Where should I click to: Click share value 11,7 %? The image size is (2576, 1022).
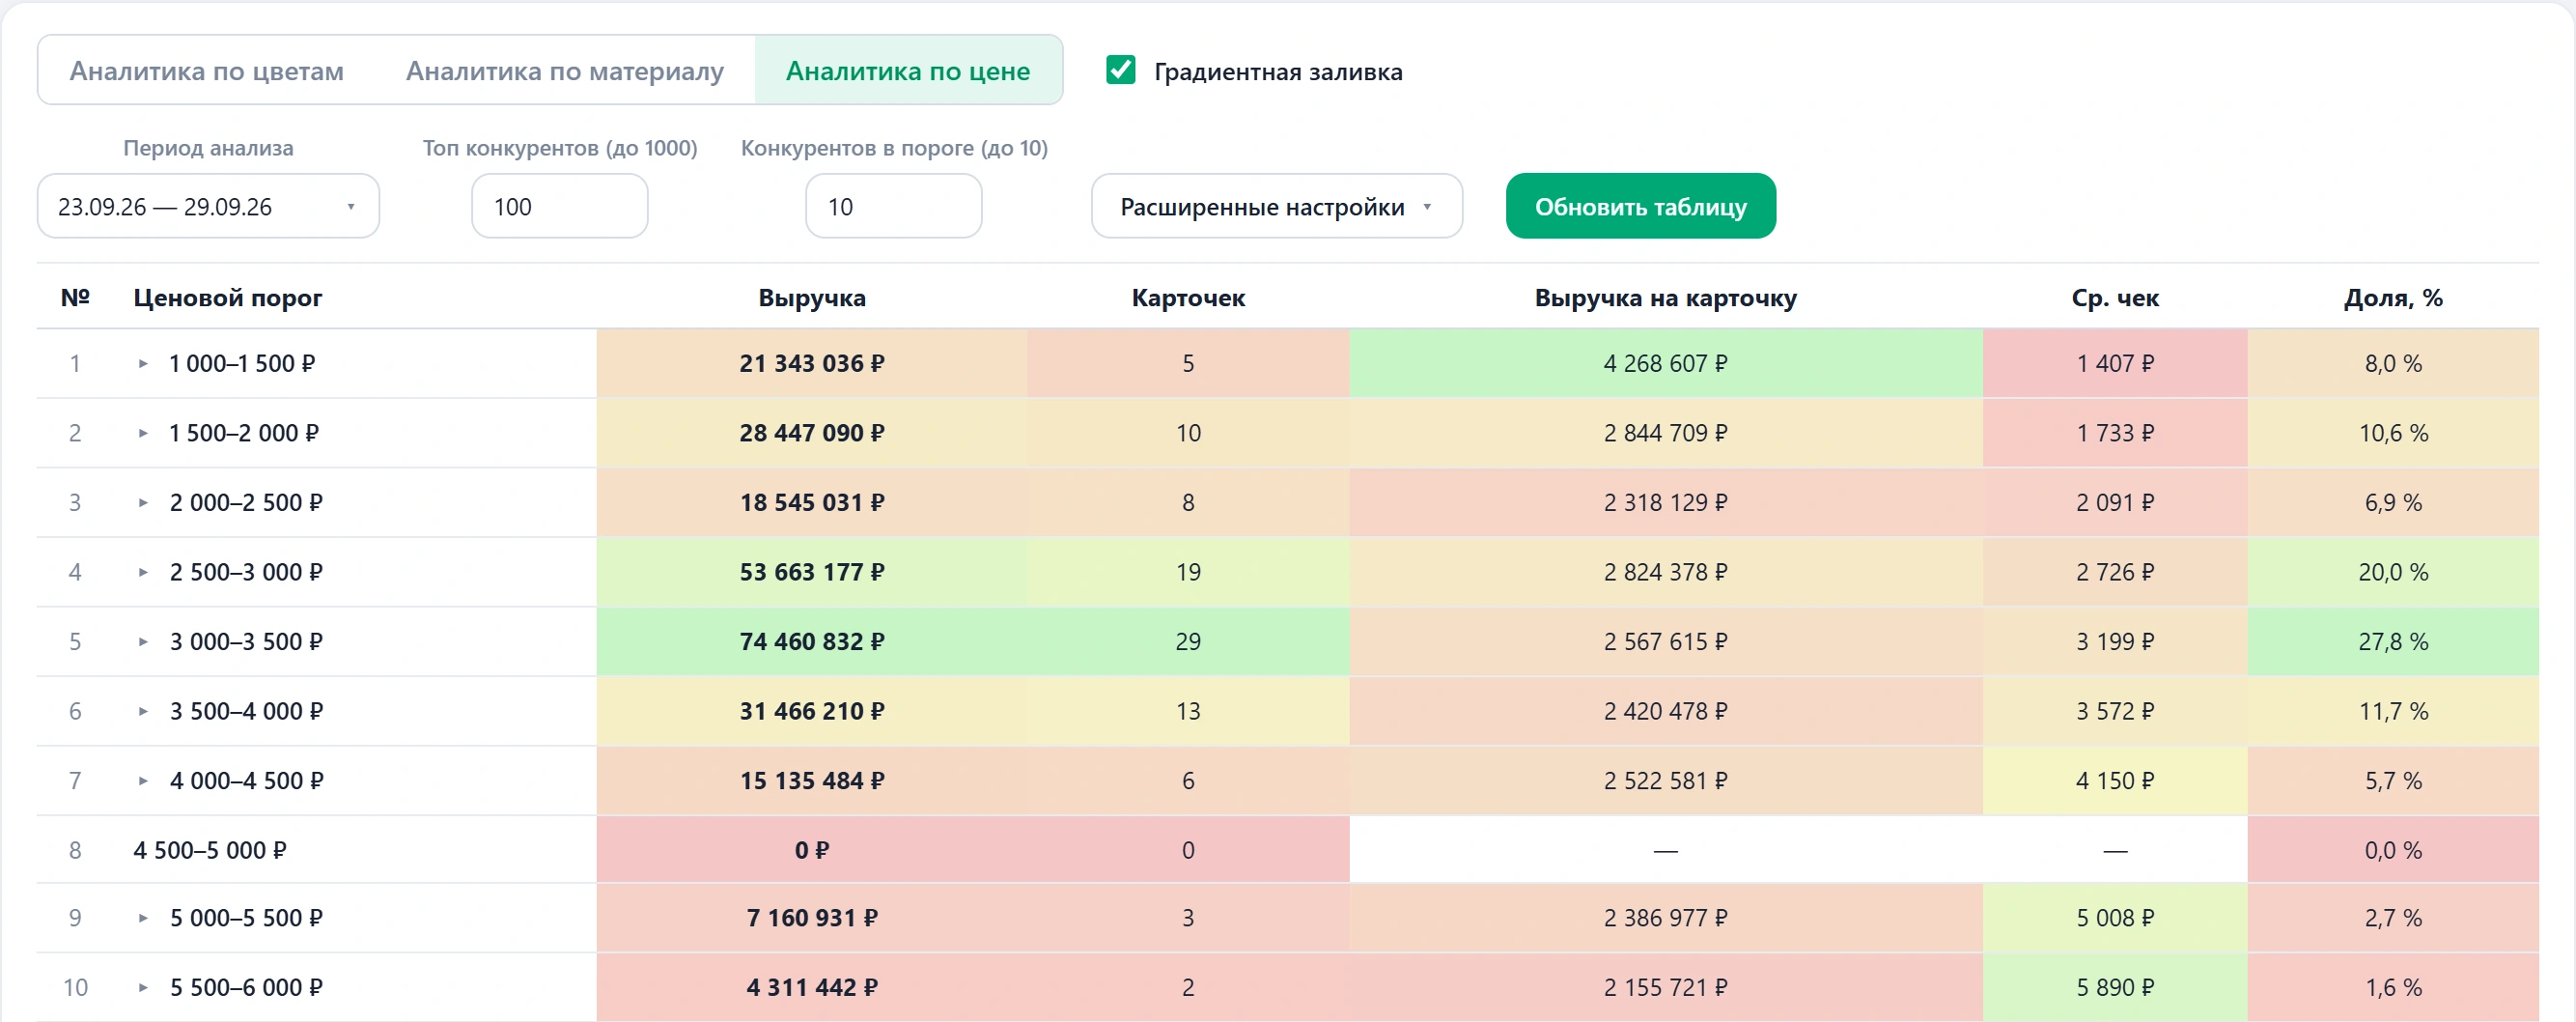click(2393, 711)
